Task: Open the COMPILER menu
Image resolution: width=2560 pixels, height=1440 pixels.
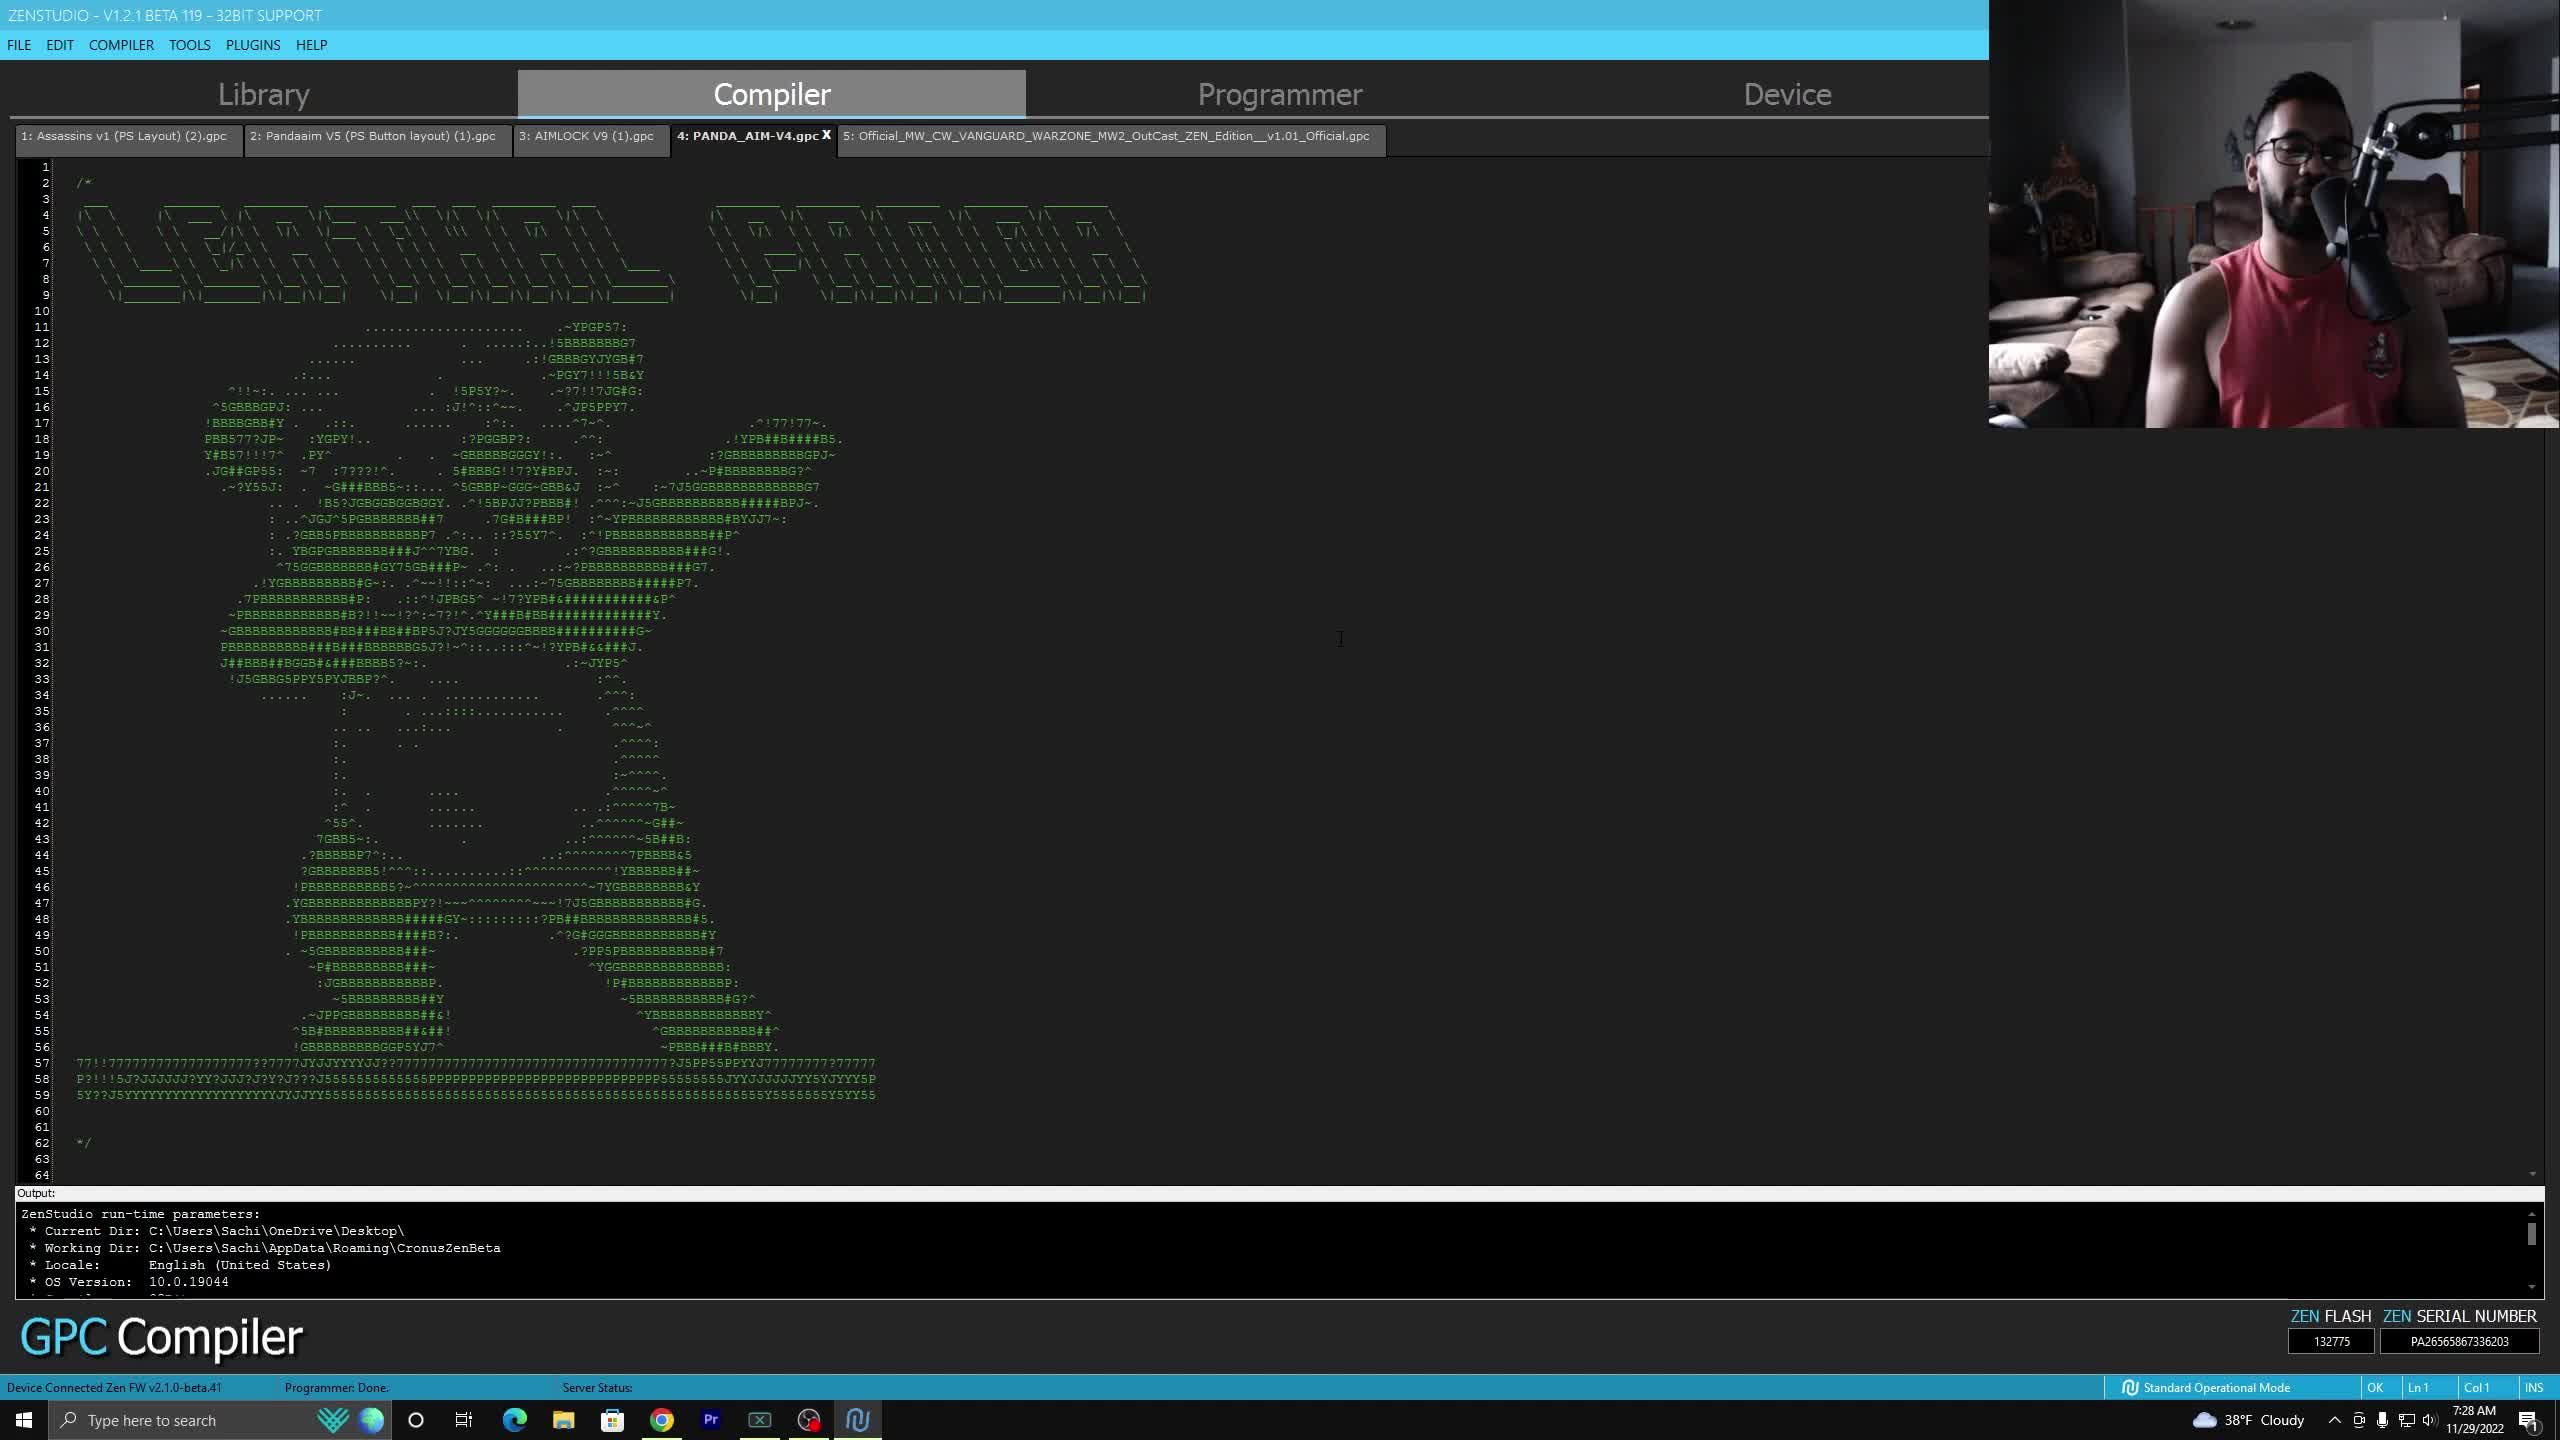Action: click(121, 45)
